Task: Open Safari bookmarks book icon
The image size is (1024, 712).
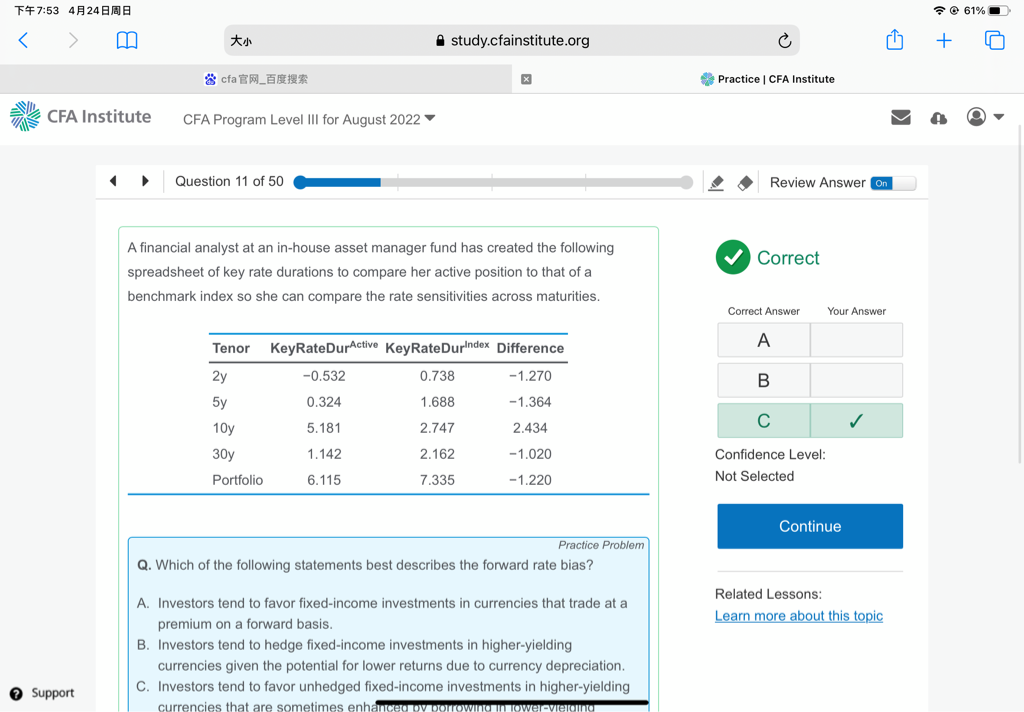Action: pos(127,40)
